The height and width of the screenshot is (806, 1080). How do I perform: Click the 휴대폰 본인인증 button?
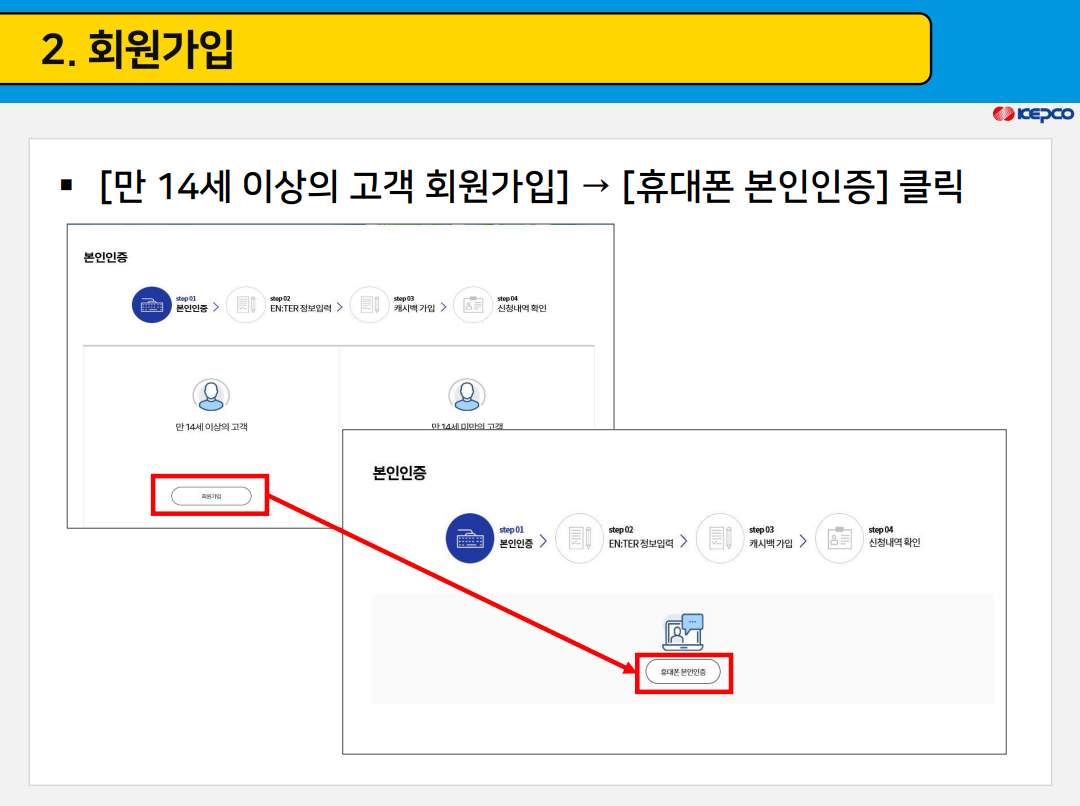(x=683, y=672)
